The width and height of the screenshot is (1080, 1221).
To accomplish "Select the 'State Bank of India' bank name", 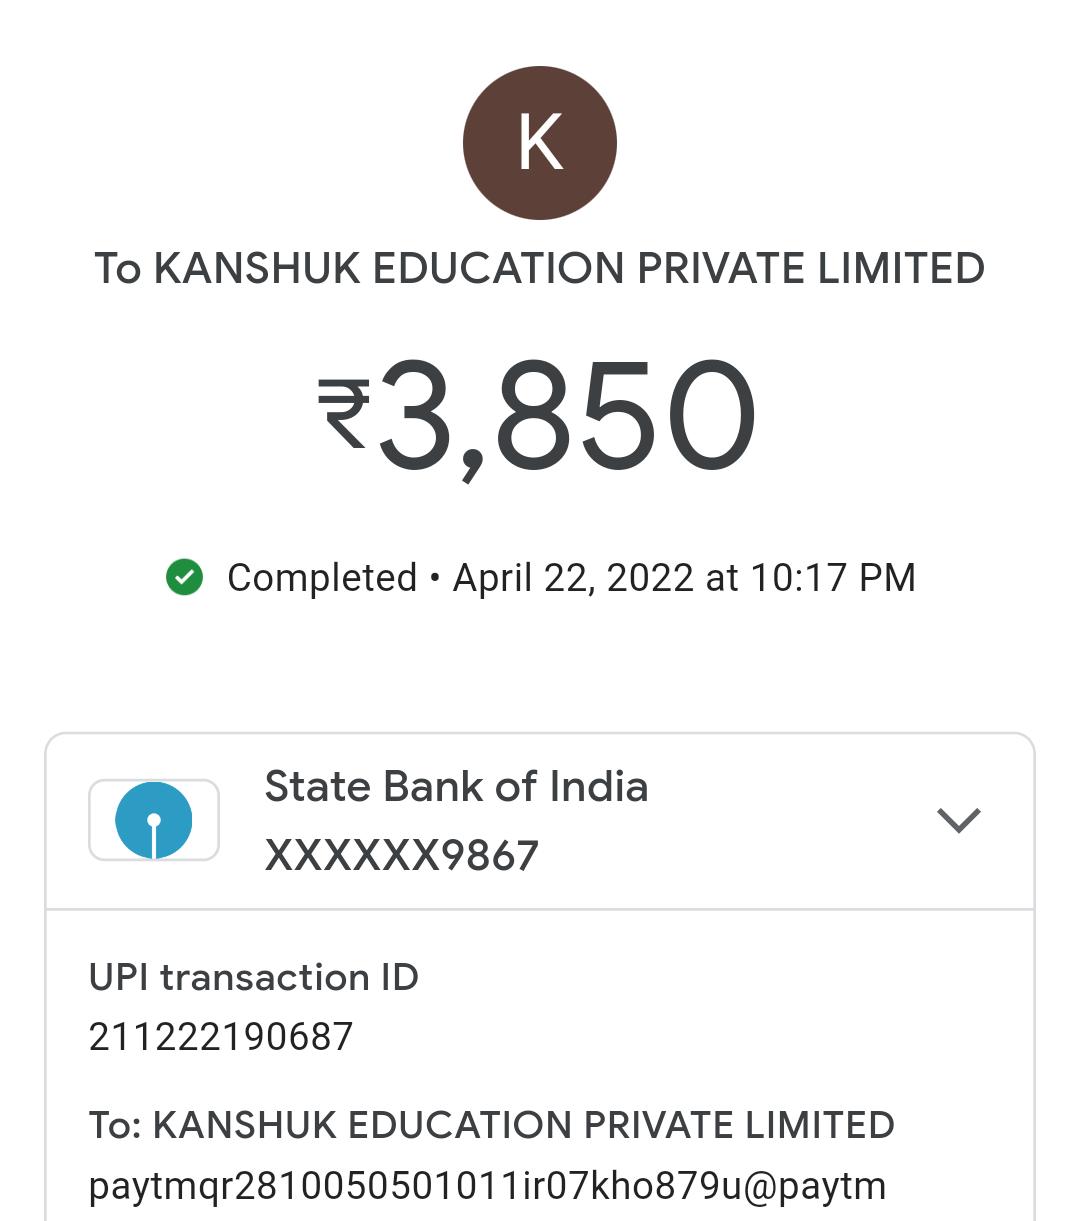I will coord(456,787).
